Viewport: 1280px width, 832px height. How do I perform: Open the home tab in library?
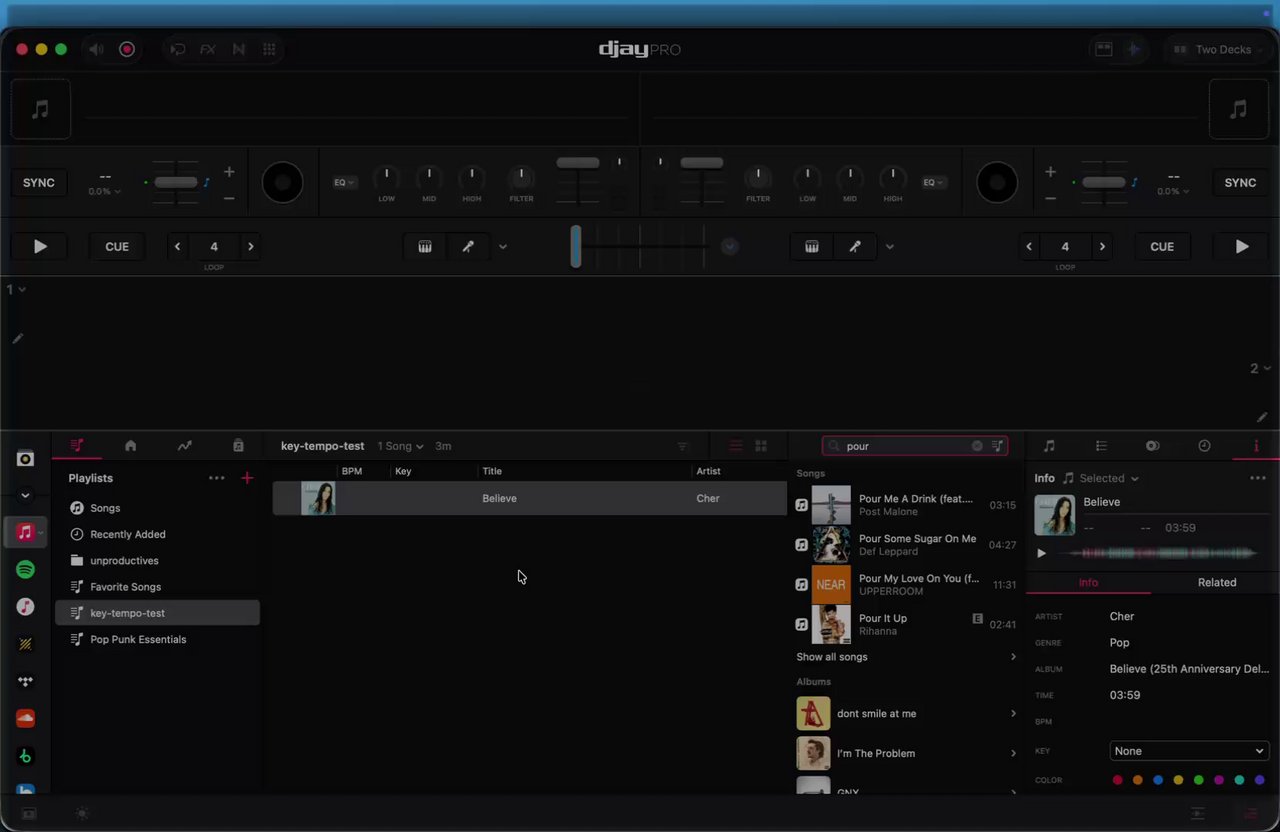130,446
